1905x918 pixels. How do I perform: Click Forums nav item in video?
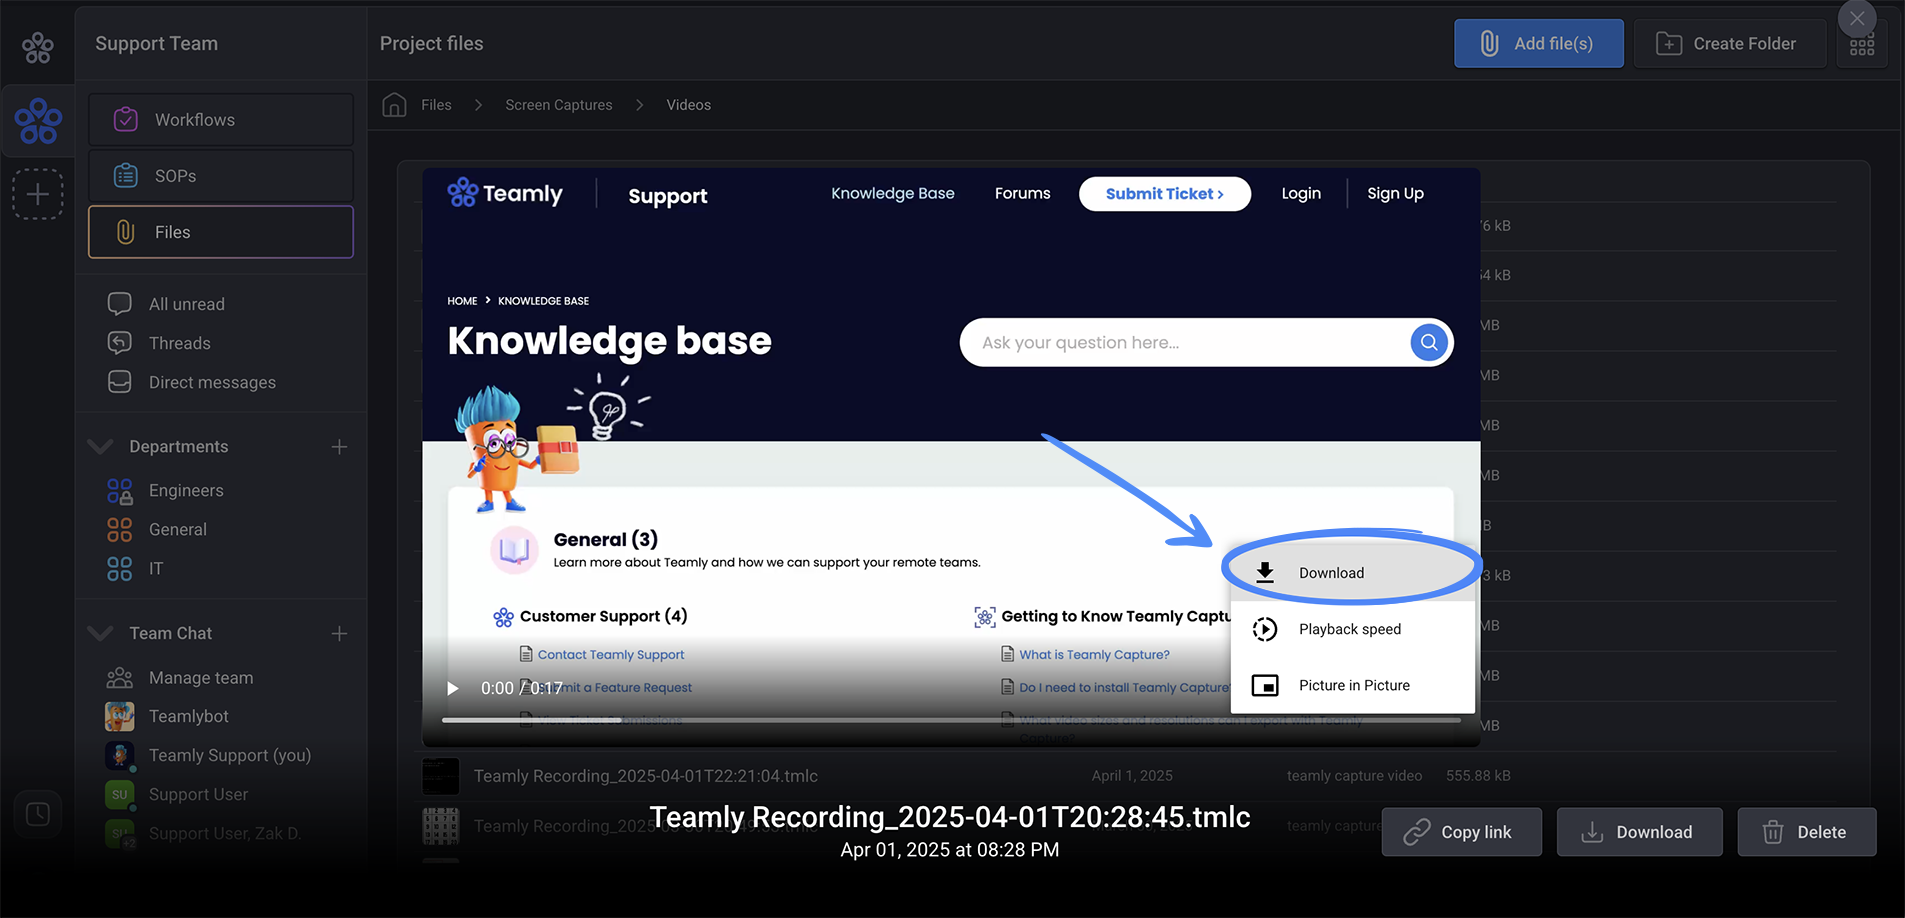click(x=1022, y=193)
